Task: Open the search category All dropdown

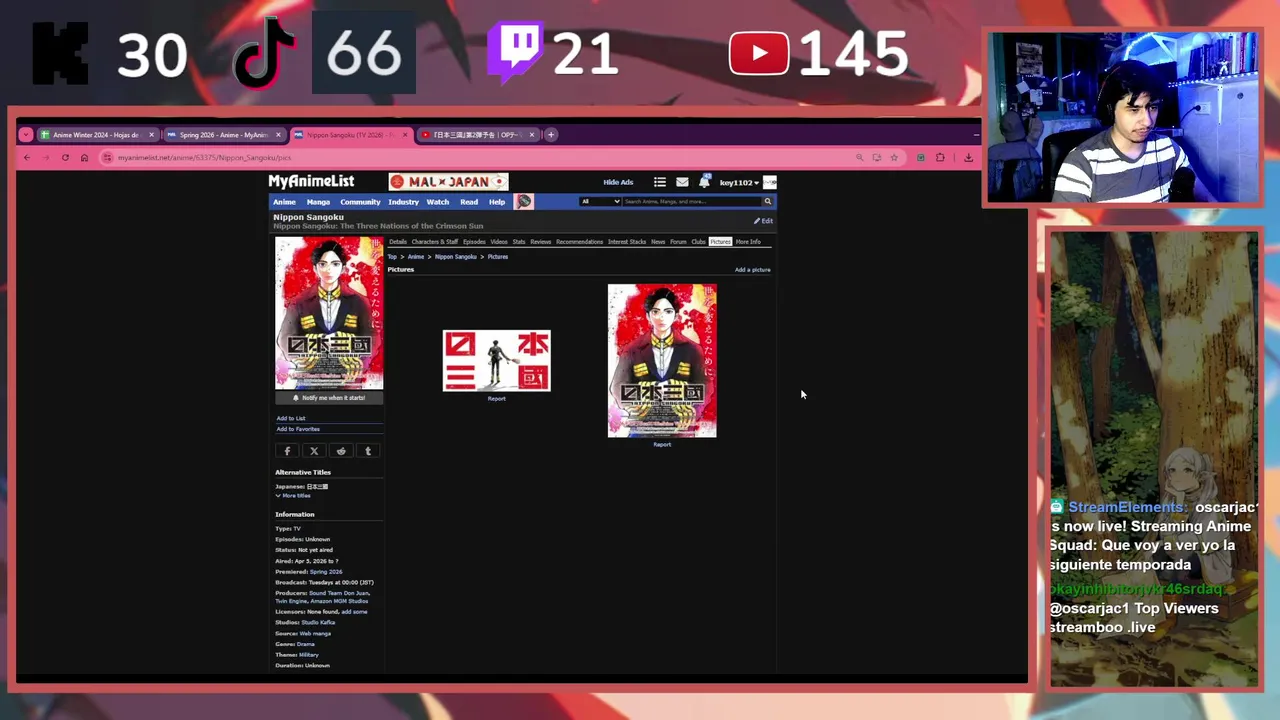Action: point(600,201)
